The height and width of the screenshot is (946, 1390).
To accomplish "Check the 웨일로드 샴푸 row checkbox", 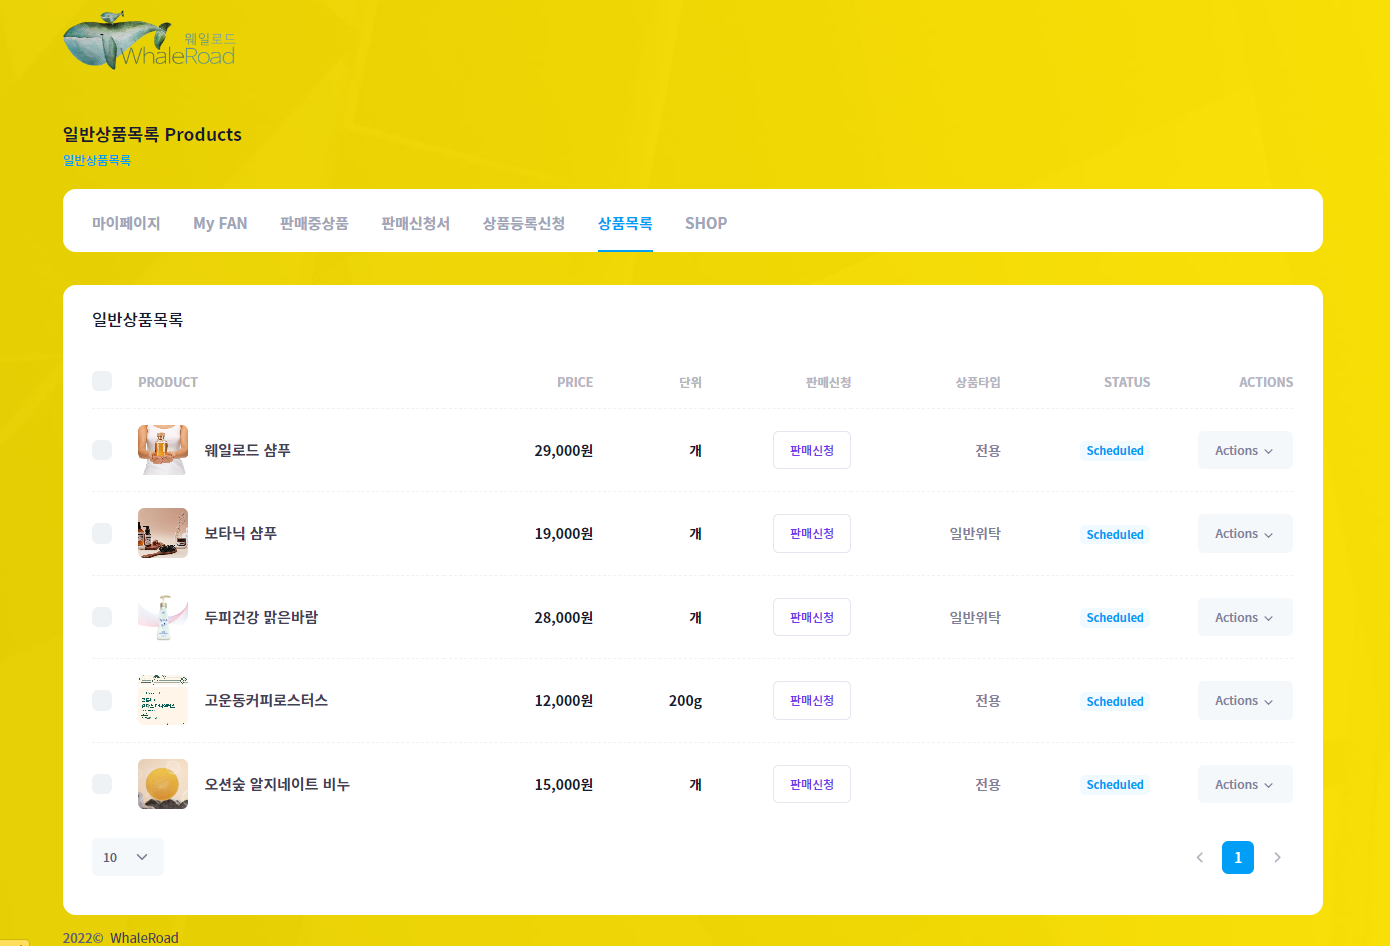I will [x=102, y=450].
